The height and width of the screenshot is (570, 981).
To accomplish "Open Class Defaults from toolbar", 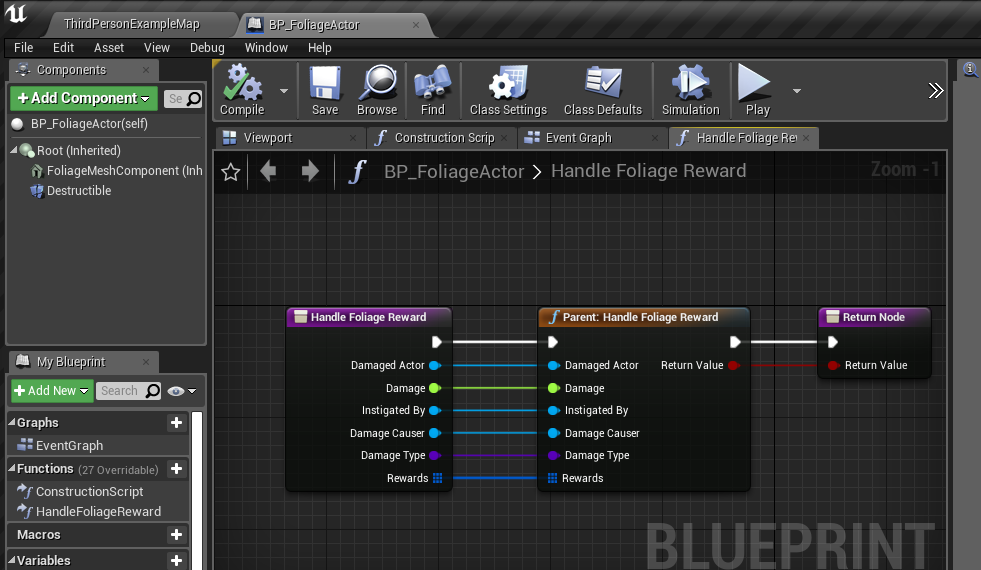I will (x=602, y=85).
